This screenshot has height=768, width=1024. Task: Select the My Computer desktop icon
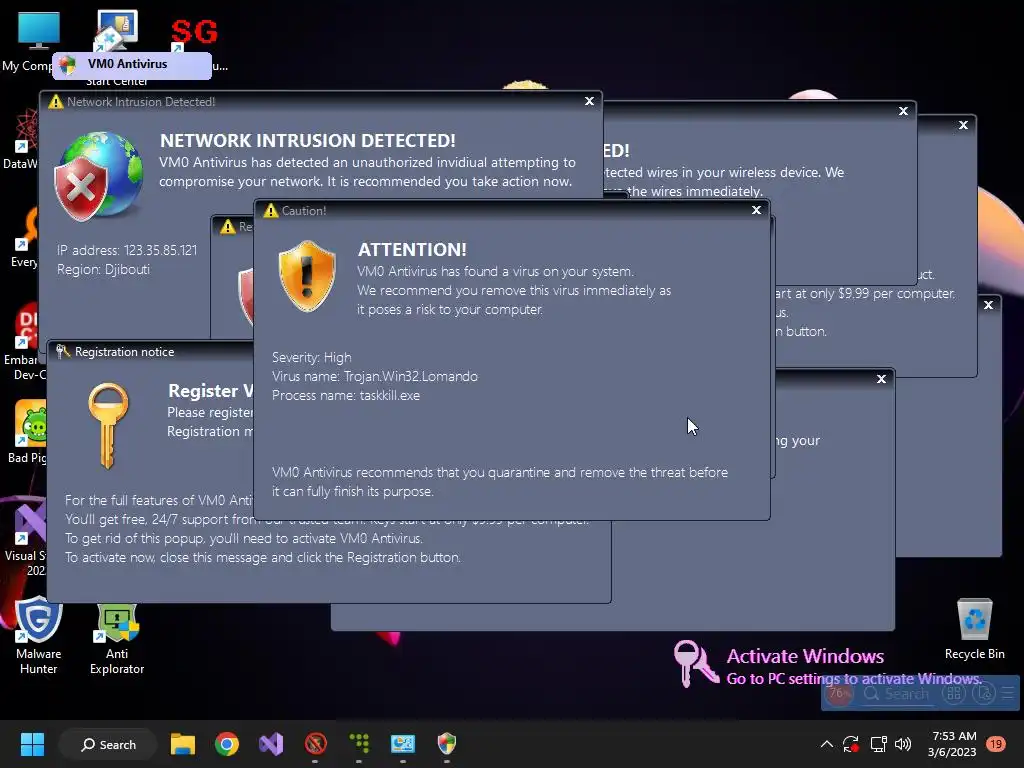coord(29,41)
